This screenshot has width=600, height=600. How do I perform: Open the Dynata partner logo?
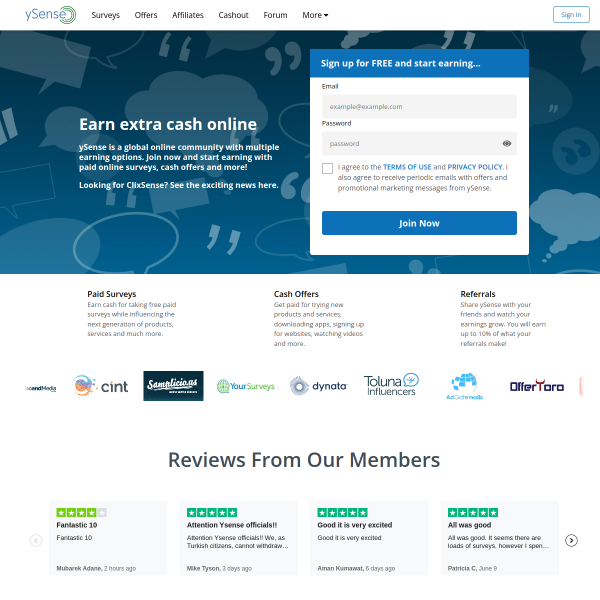[x=318, y=386]
